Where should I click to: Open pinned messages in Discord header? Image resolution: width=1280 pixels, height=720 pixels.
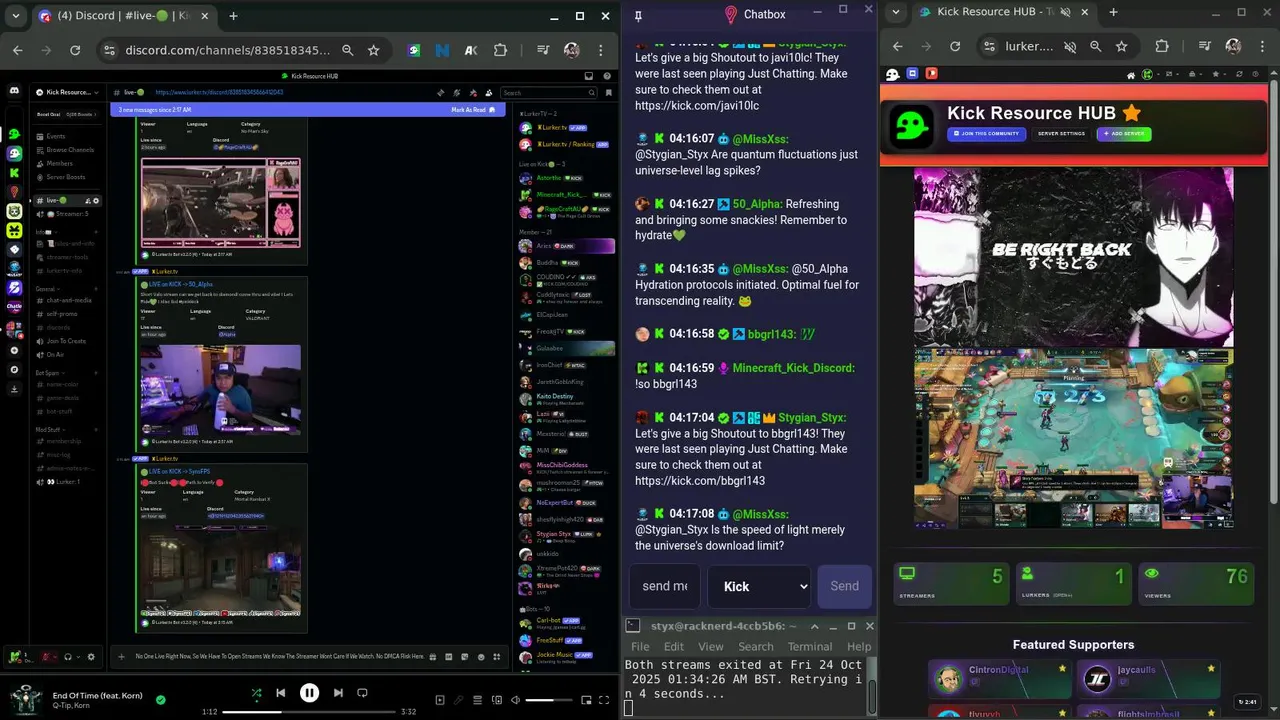coord(474,93)
